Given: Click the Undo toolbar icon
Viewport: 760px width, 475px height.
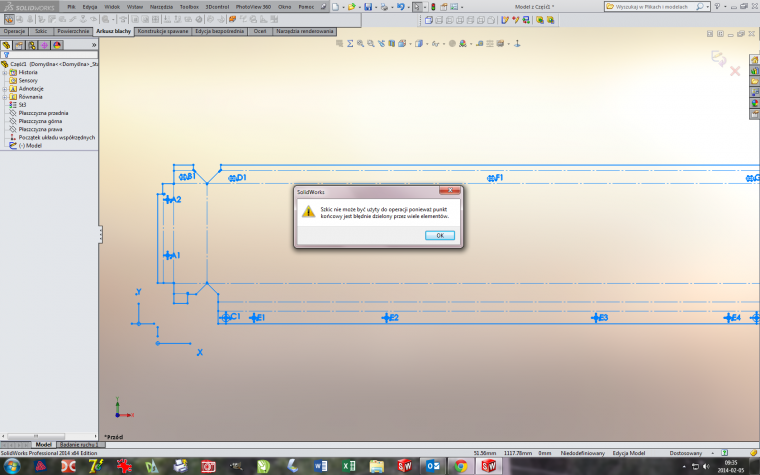Looking at the screenshot, I should (400, 7).
